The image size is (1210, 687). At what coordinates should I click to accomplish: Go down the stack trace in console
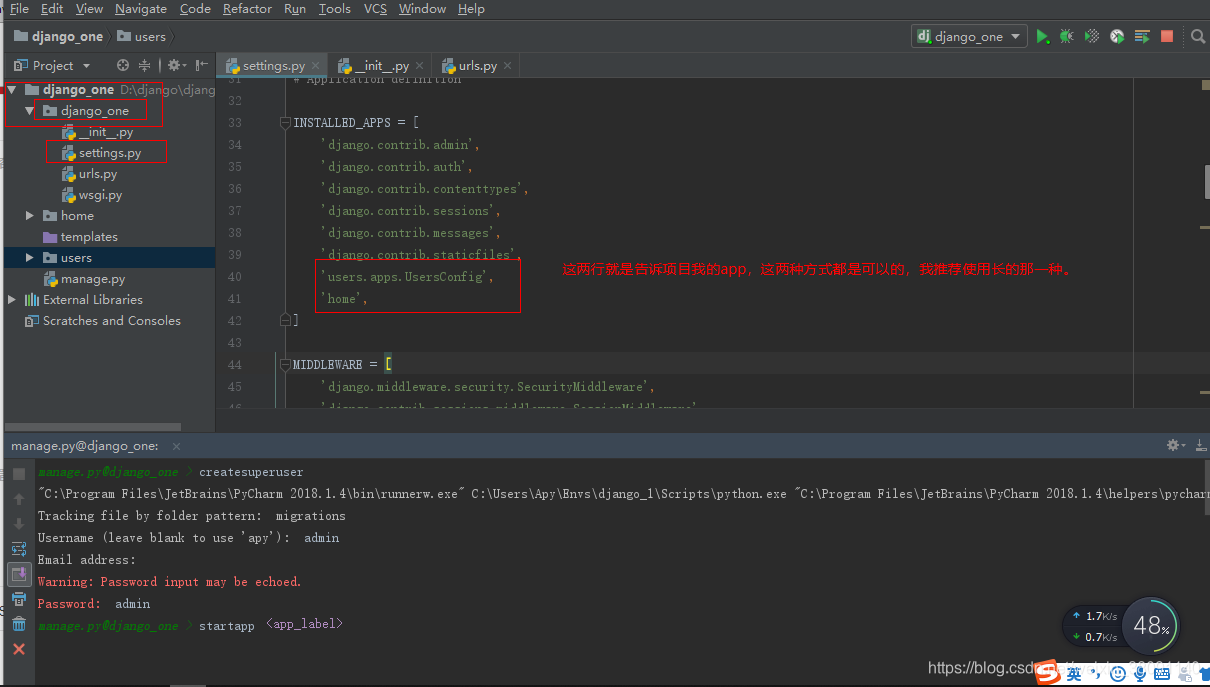click(x=19, y=524)
